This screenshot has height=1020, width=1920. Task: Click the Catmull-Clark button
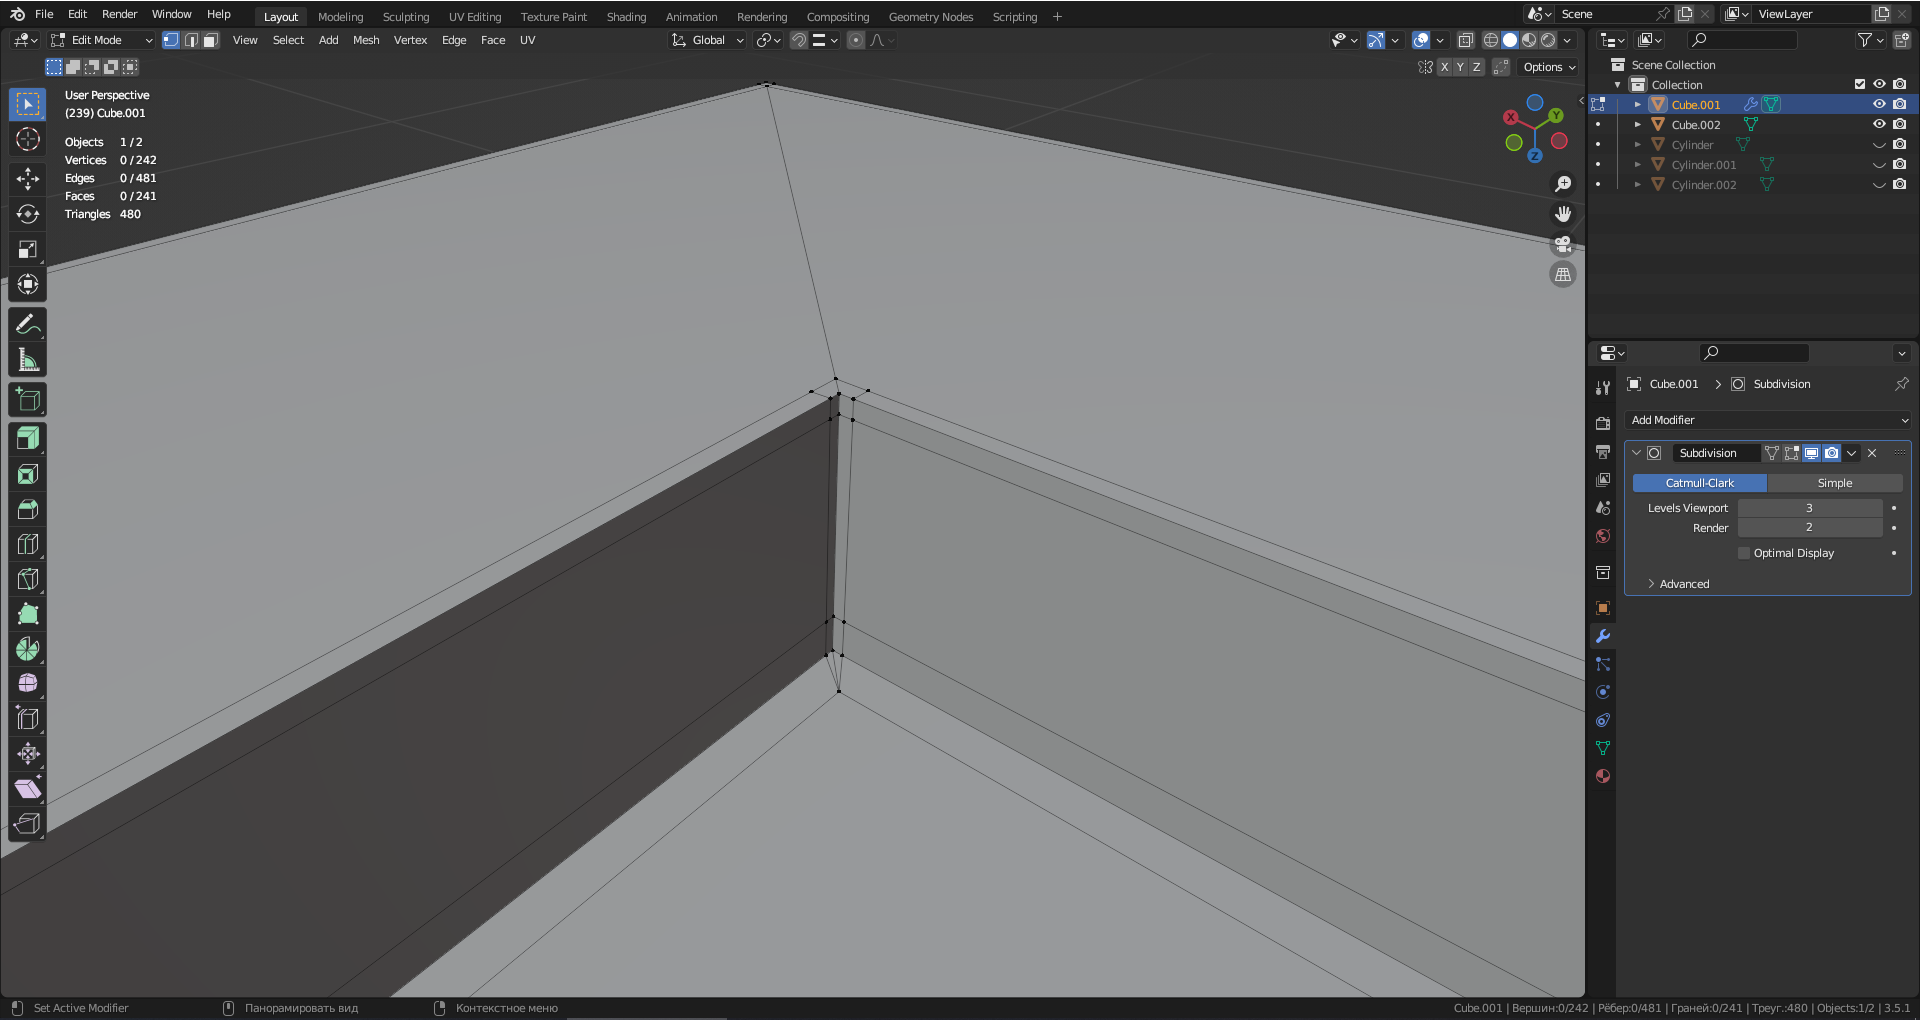1699,483
